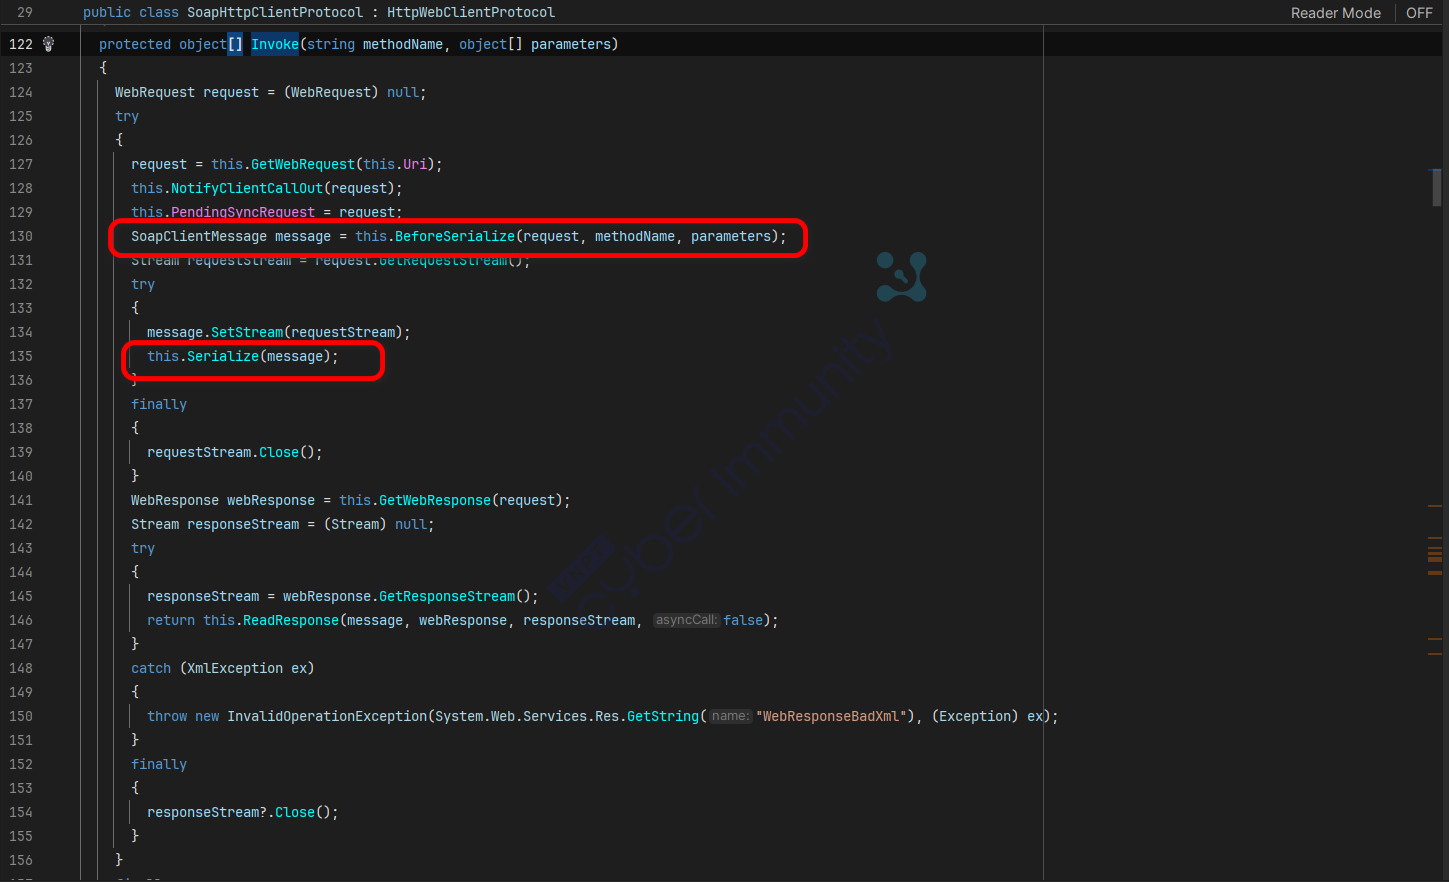Click the lightbulb icon on line 122
1449x882 pixels.
tap(48, 44)
